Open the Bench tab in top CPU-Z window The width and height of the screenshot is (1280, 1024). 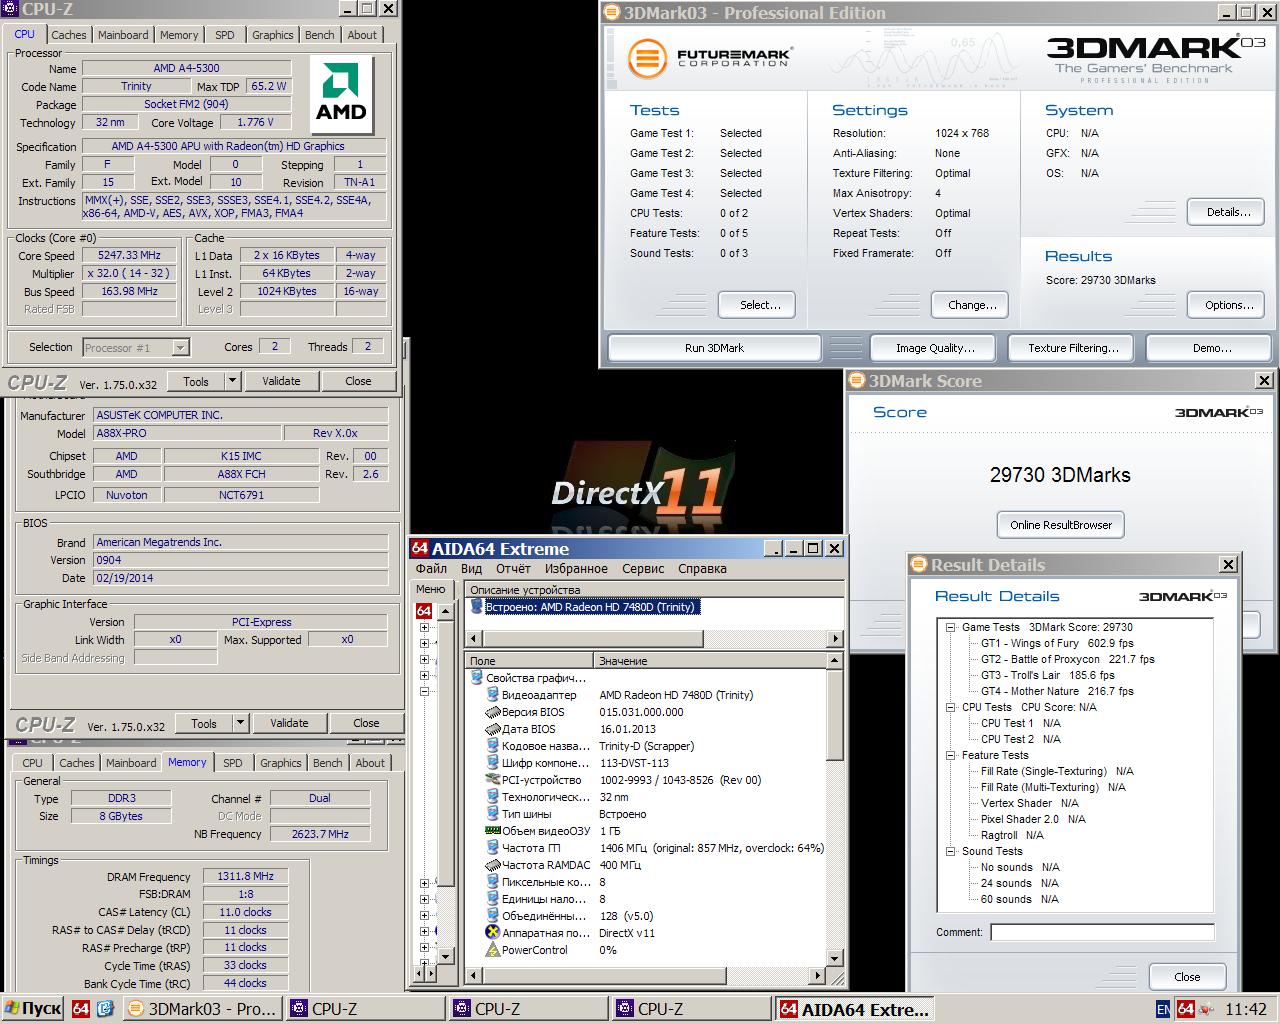pyautogui.click(x=320, y=34)
